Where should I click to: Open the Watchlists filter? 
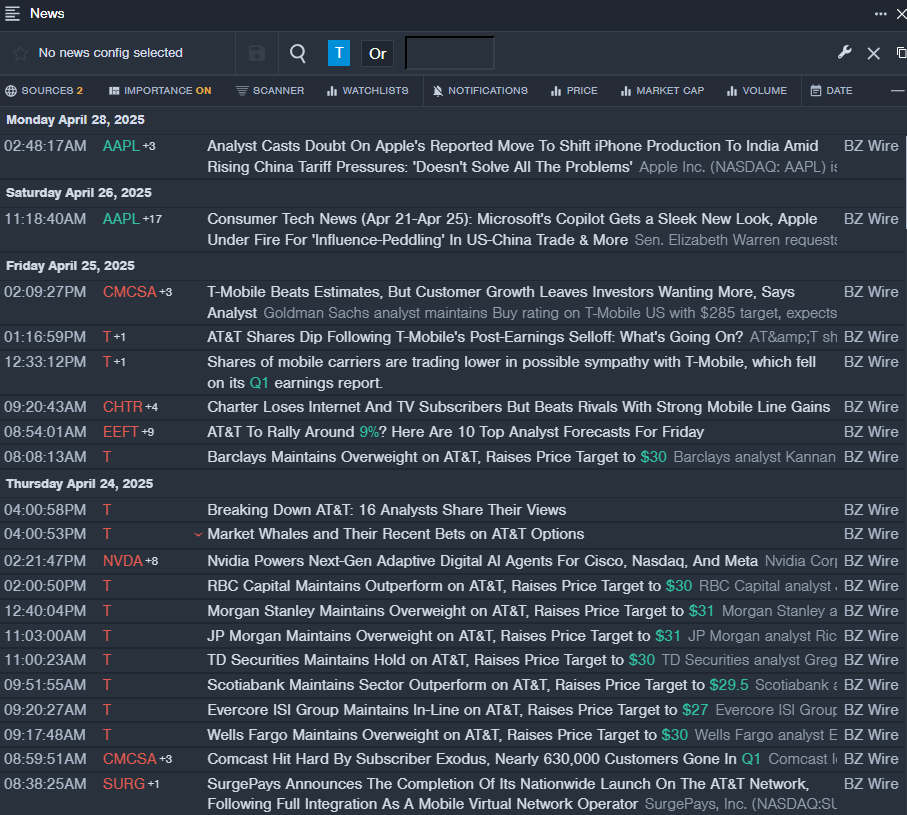pyautogui.click(x=367, y=91)
